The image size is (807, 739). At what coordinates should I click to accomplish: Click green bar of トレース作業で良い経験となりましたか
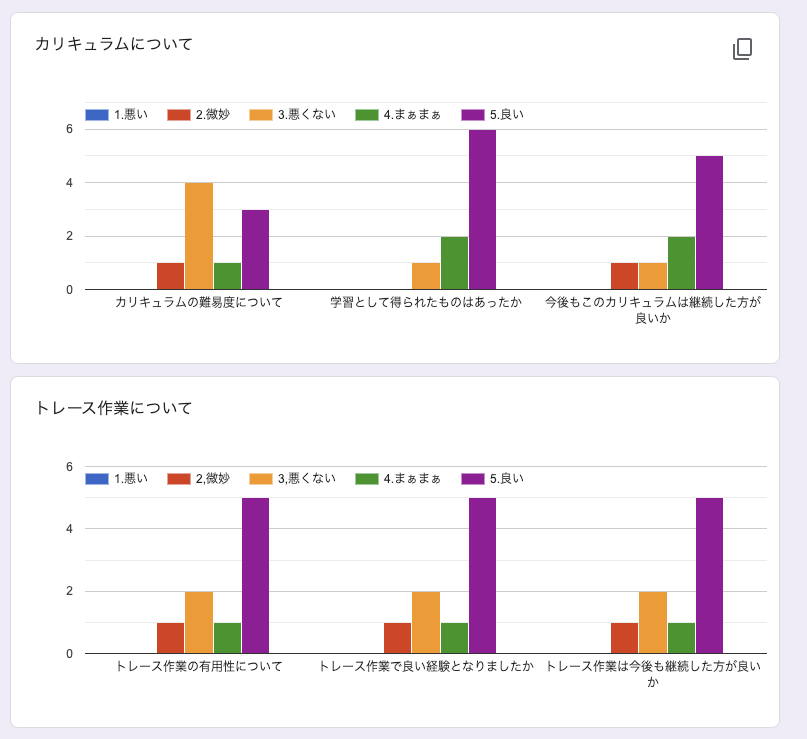coord(454,638)
